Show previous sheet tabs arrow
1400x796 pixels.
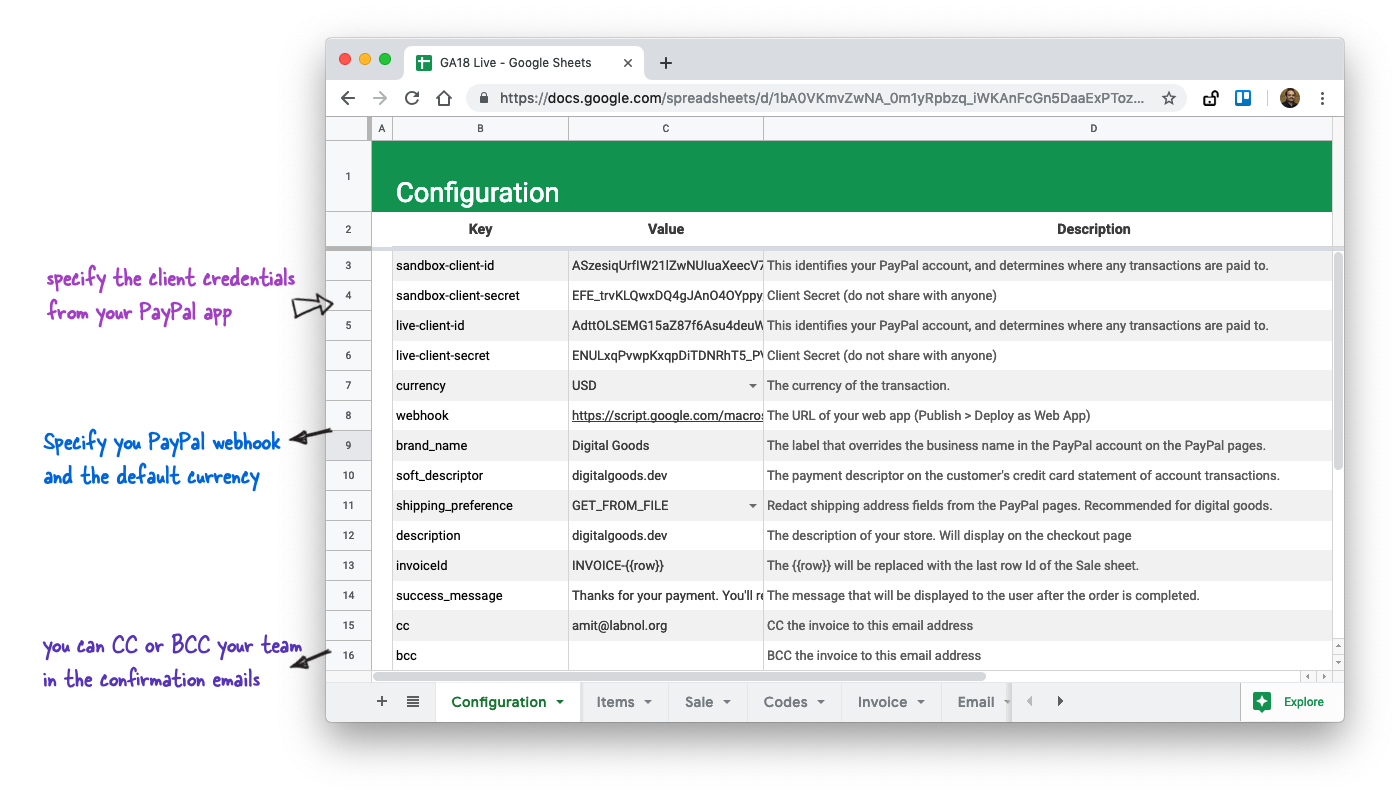1030,702
